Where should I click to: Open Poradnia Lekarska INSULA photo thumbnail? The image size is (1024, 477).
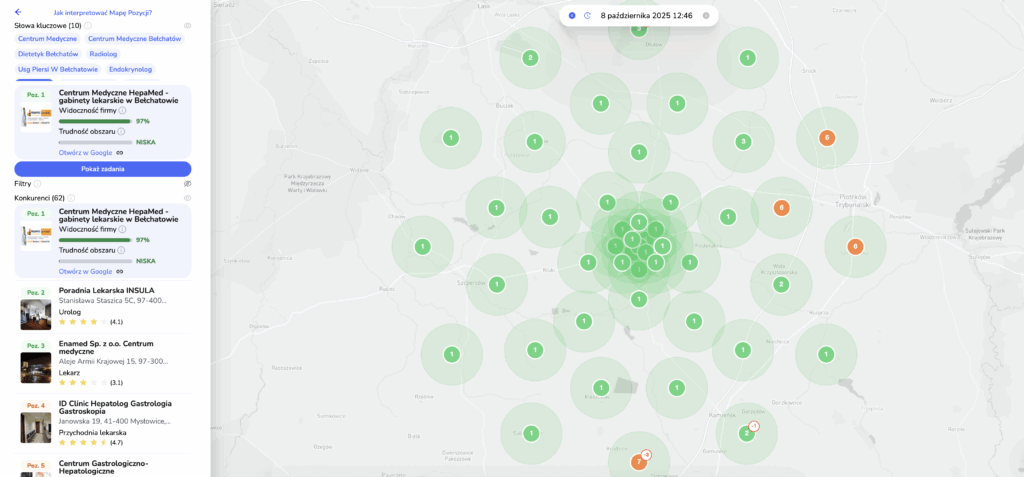(x=35, y=314)
